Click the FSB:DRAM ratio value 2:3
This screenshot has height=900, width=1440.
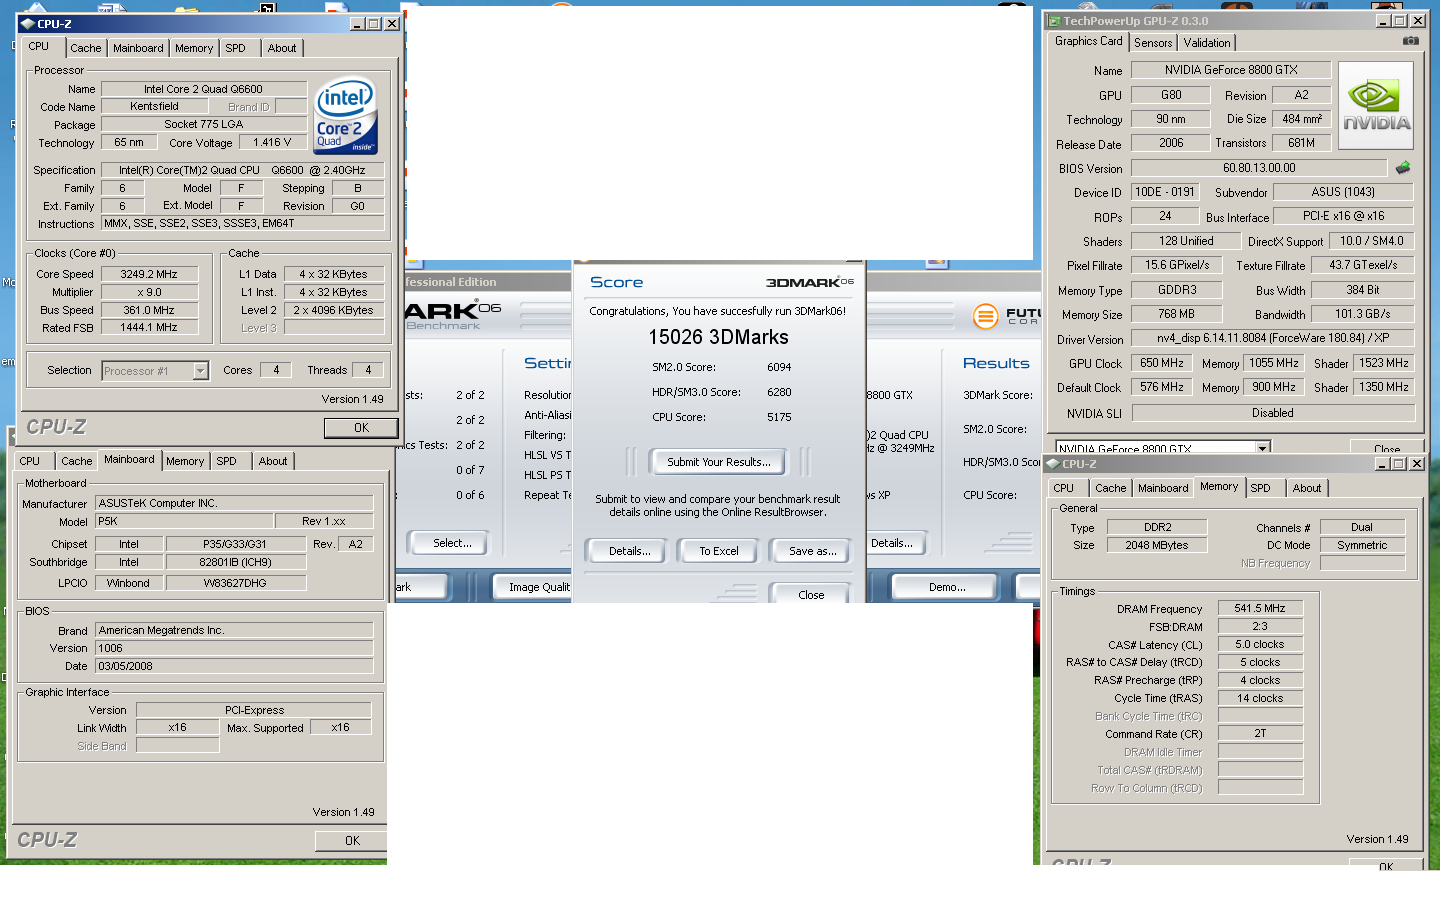pos(1260,626)
